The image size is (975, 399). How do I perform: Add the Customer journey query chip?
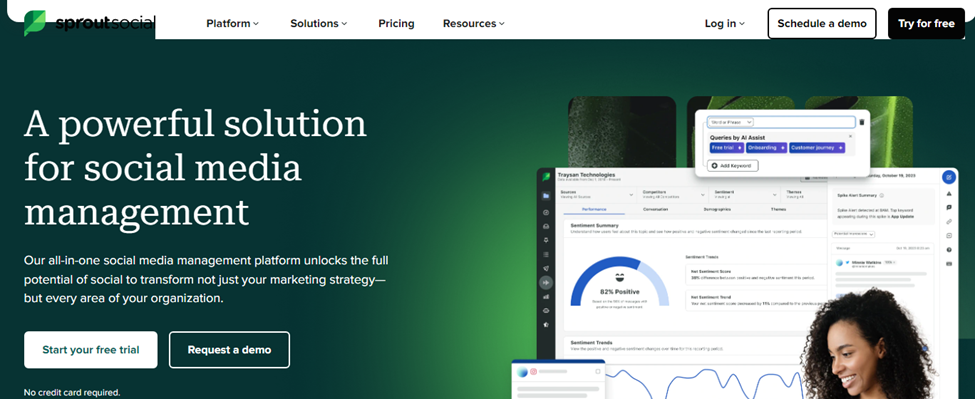817,148
